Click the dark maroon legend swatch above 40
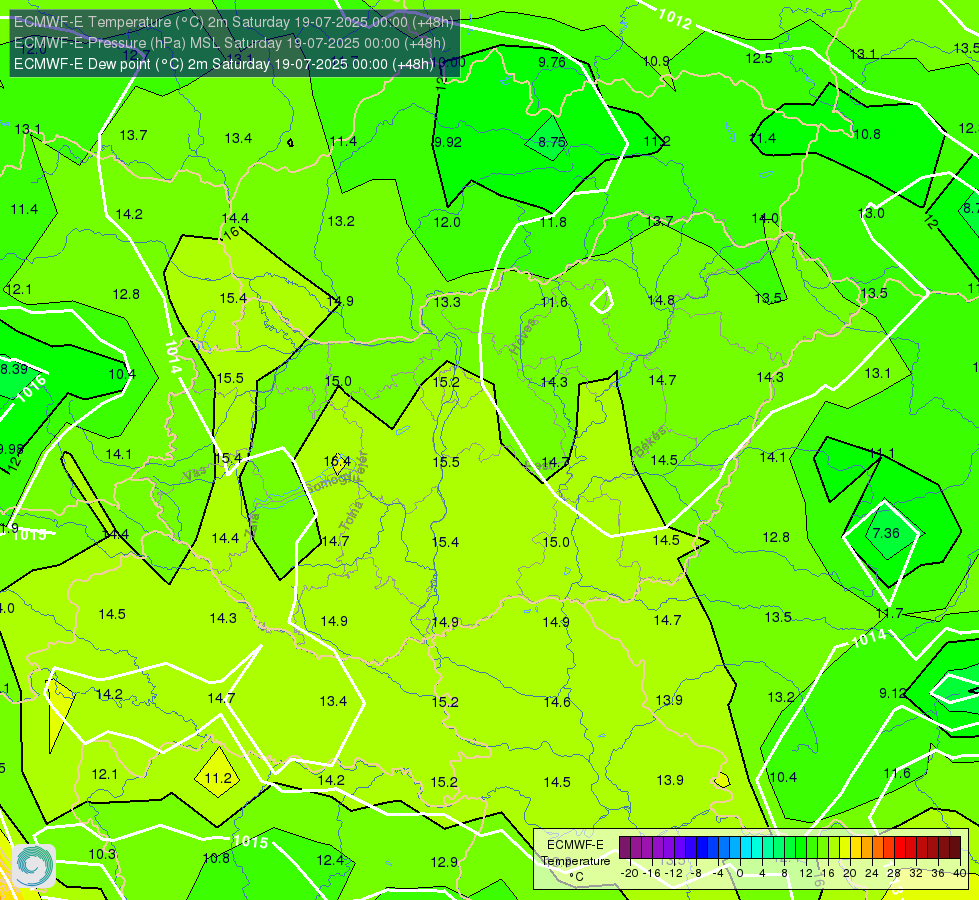The image size is (979, 900). click(955, 848)
